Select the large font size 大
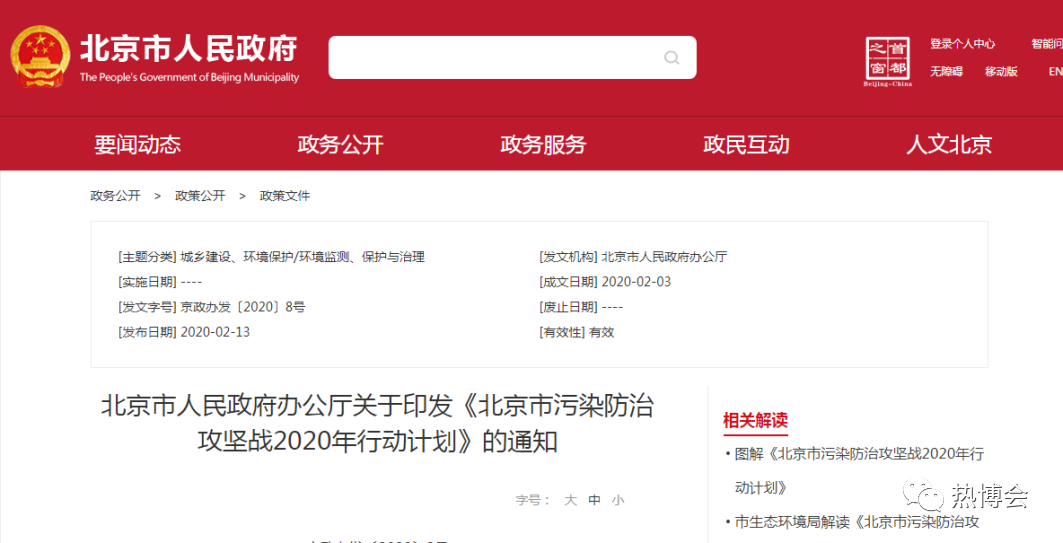The height and width of the screenshot is (543, 1063). [570, 500]
